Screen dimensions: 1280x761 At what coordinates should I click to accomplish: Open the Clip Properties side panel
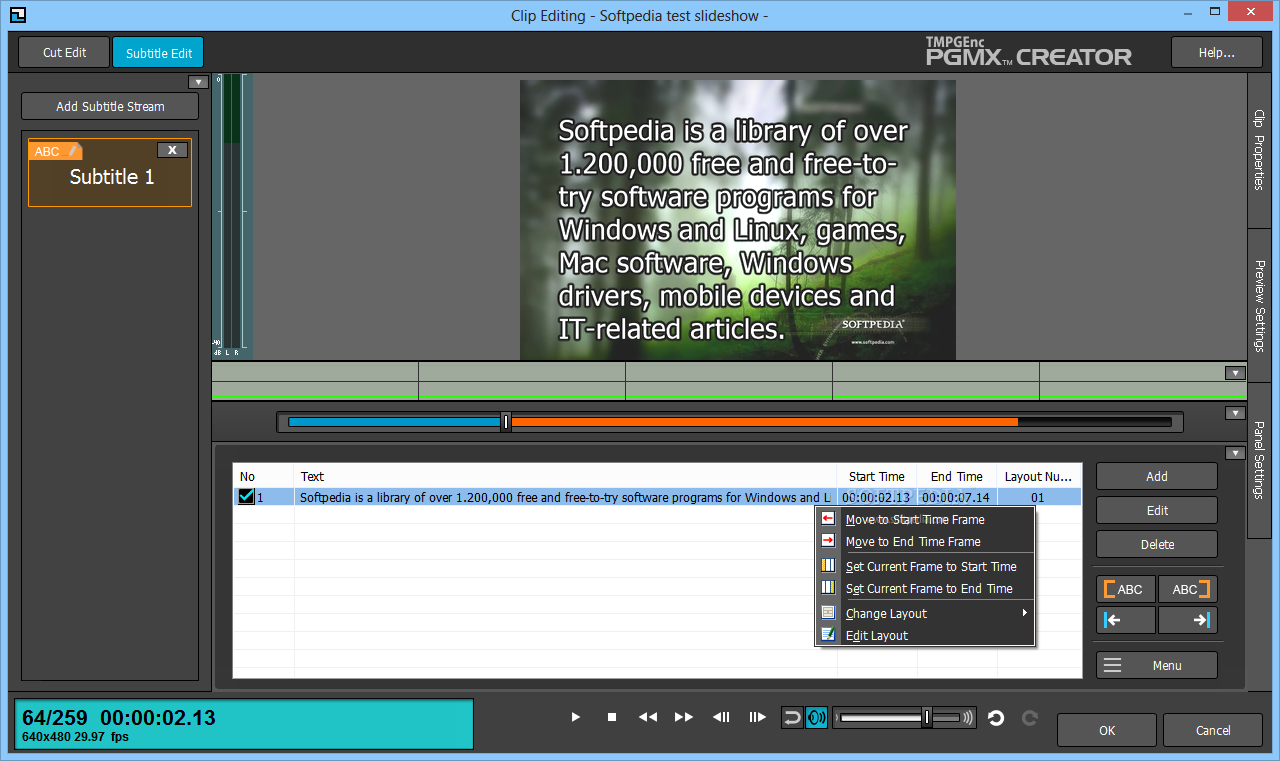point(1260,150)
